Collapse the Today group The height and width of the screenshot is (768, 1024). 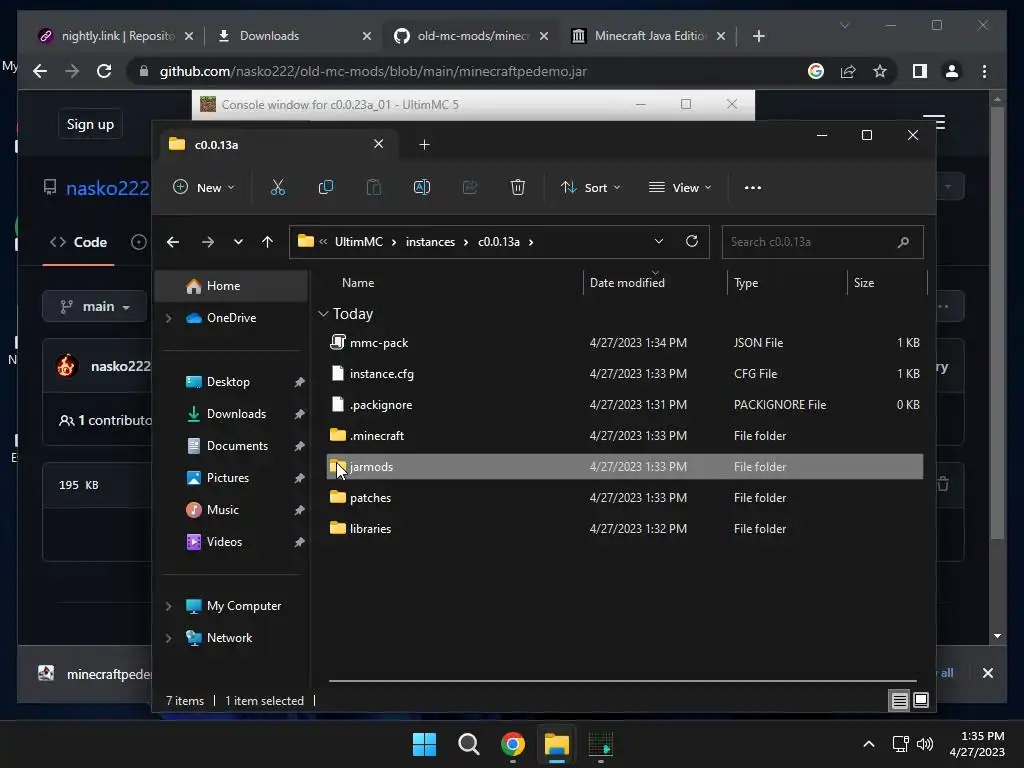[323, 314]
